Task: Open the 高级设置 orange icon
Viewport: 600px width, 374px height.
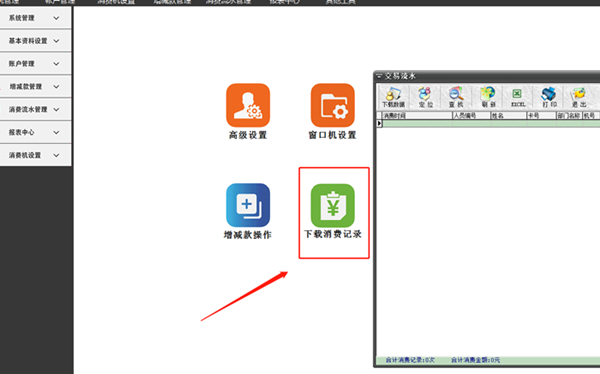Action: (248, 105)
